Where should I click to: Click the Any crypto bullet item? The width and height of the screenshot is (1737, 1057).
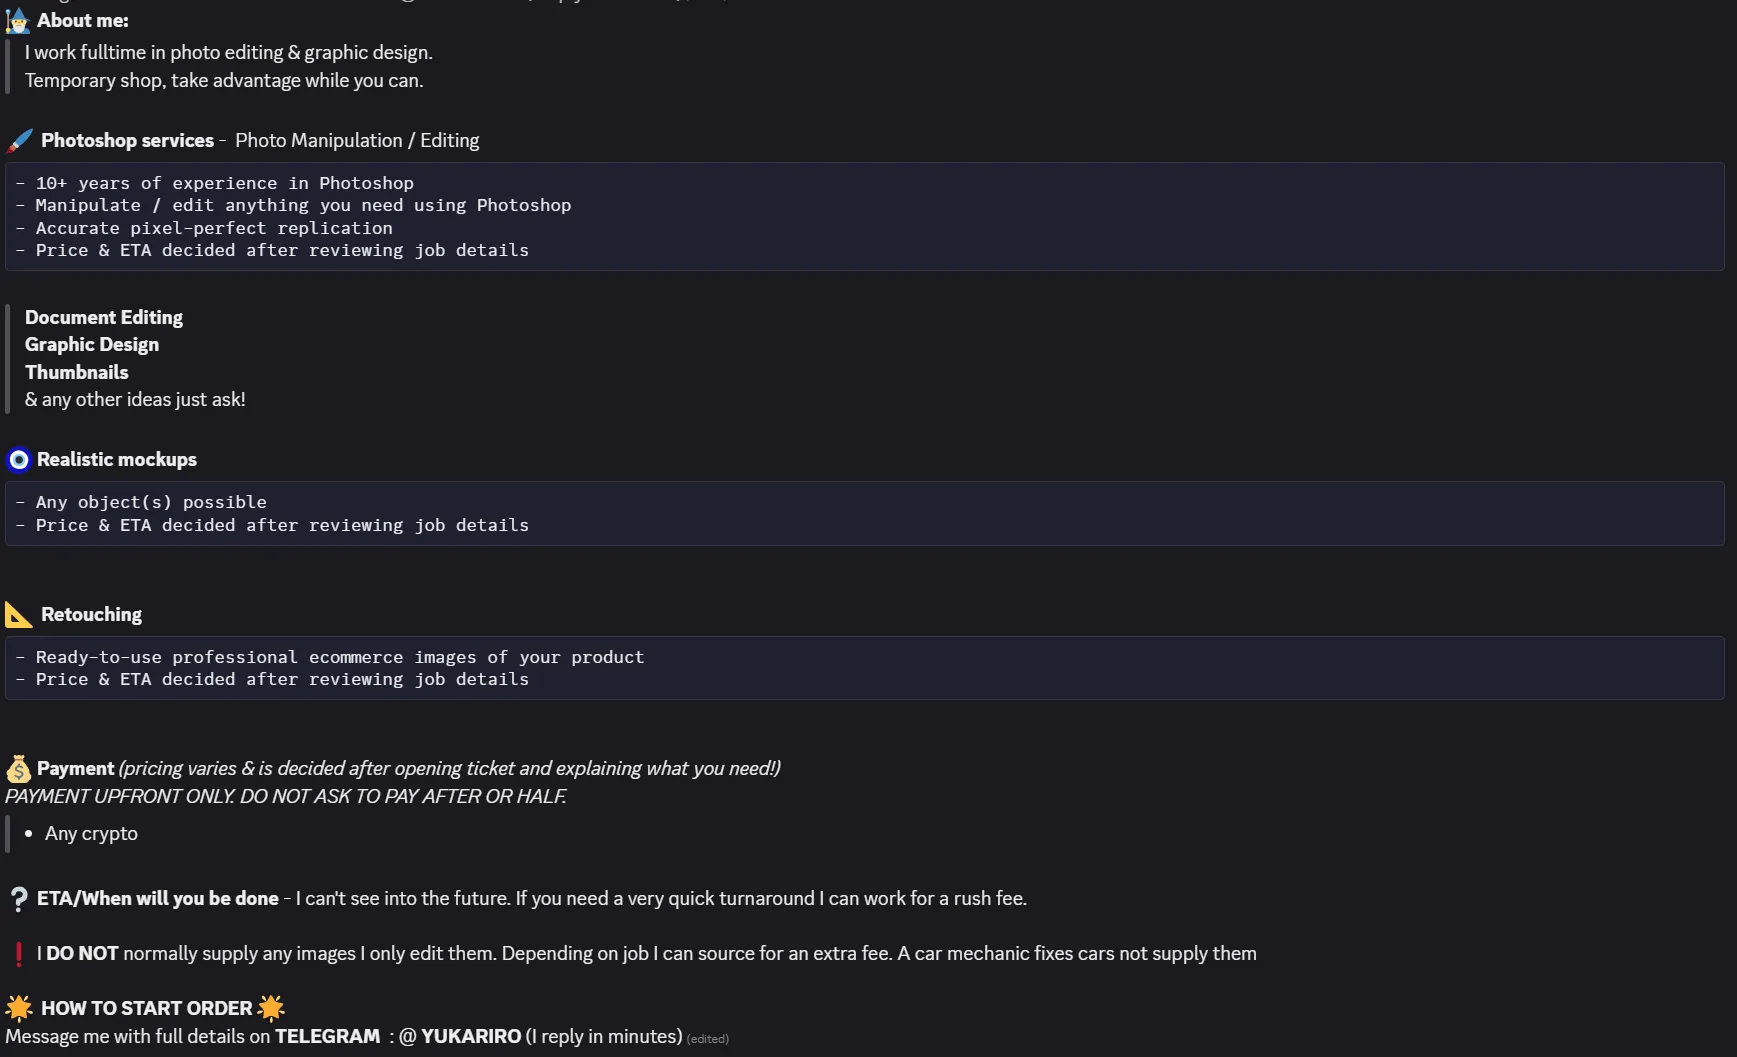tap(91, 834)
